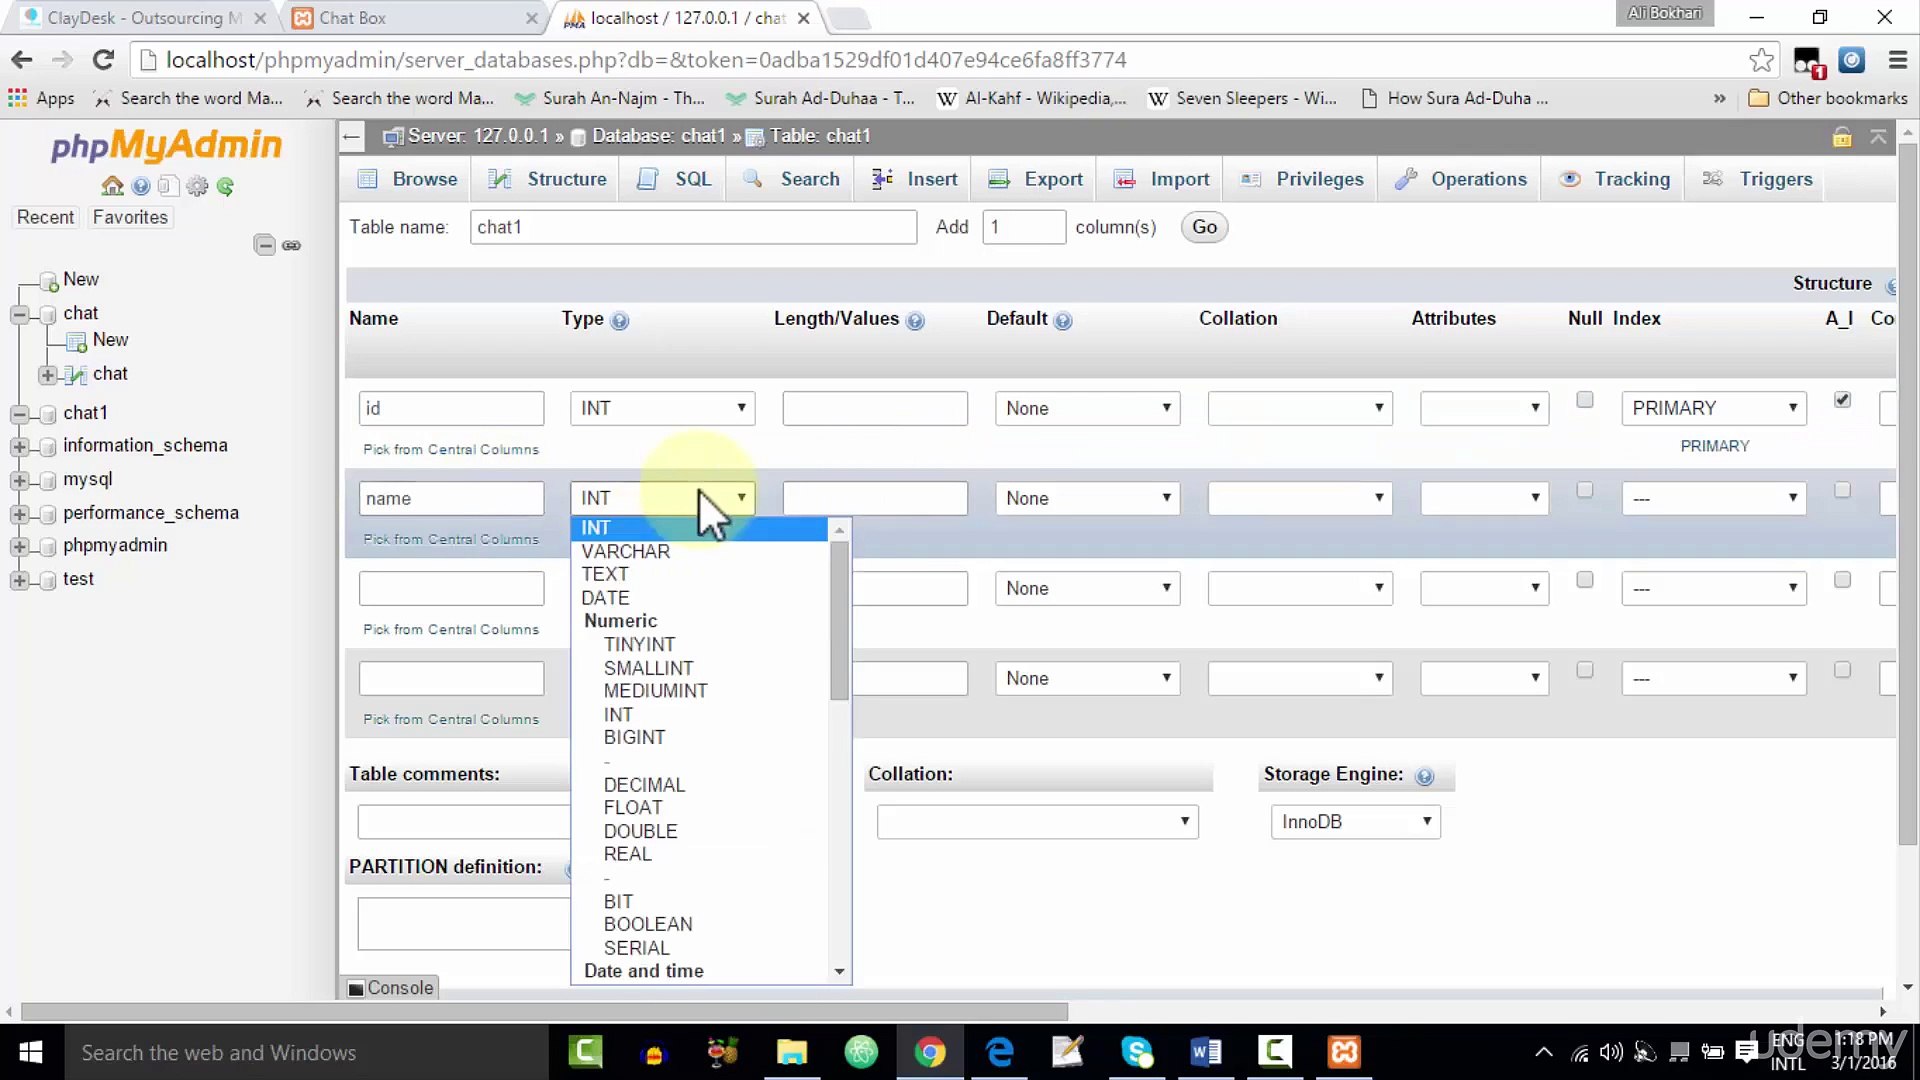Open the navigation panel settings gear

197,186
